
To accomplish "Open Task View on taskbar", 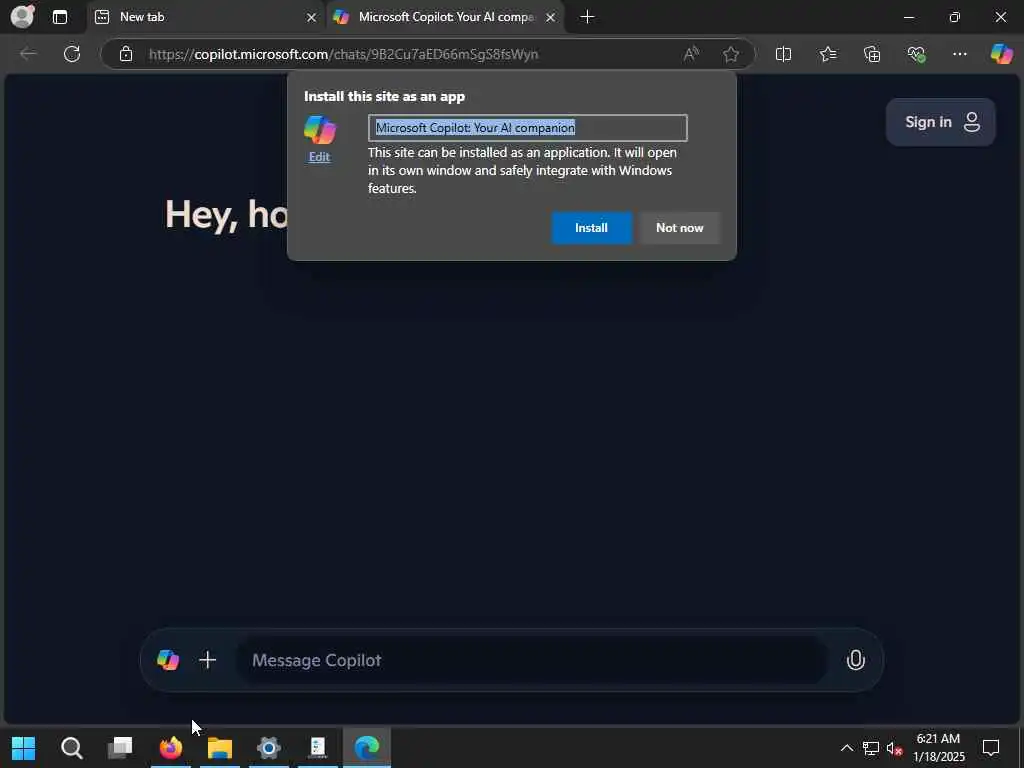I will [120, 748].
